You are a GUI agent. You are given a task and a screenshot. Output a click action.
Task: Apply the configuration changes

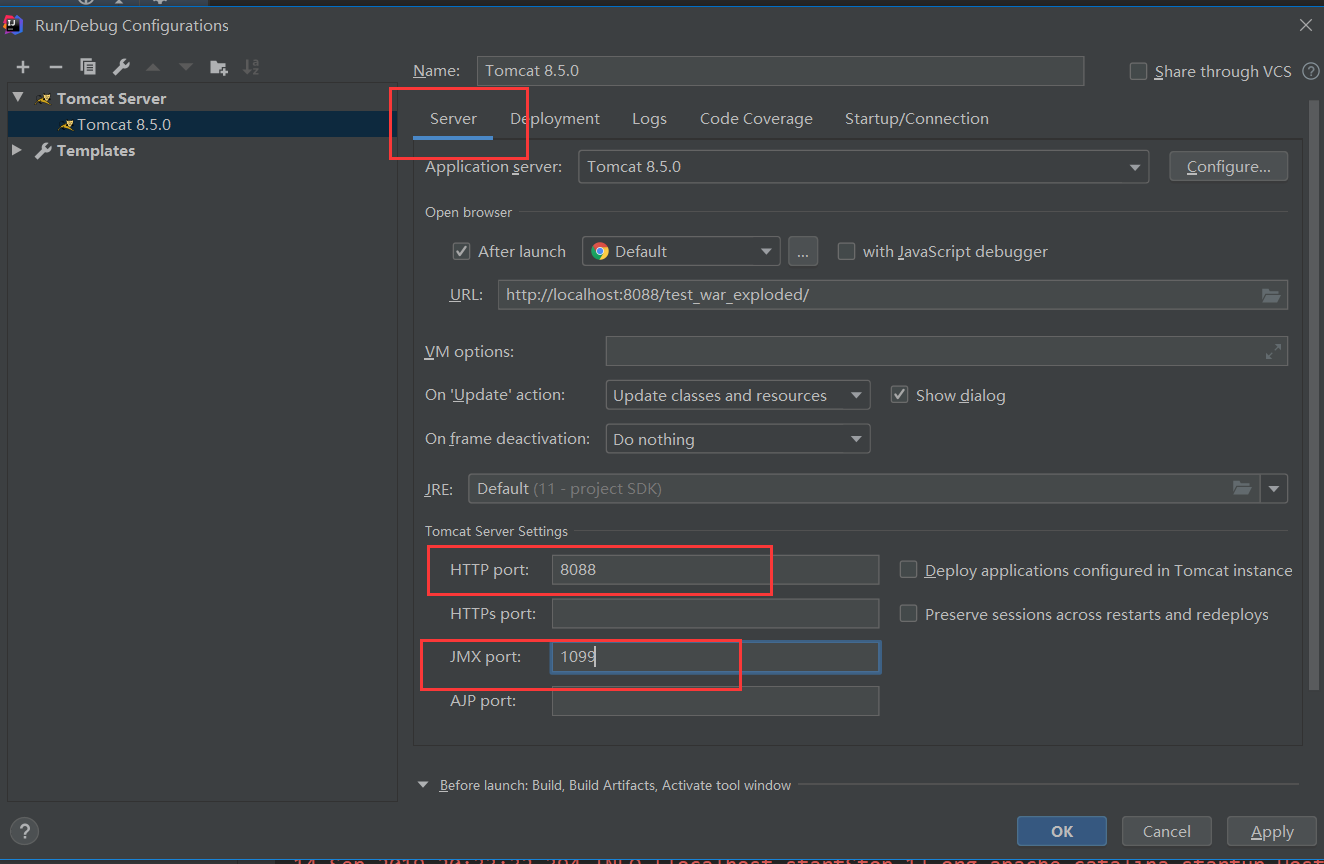(1271, 831)
